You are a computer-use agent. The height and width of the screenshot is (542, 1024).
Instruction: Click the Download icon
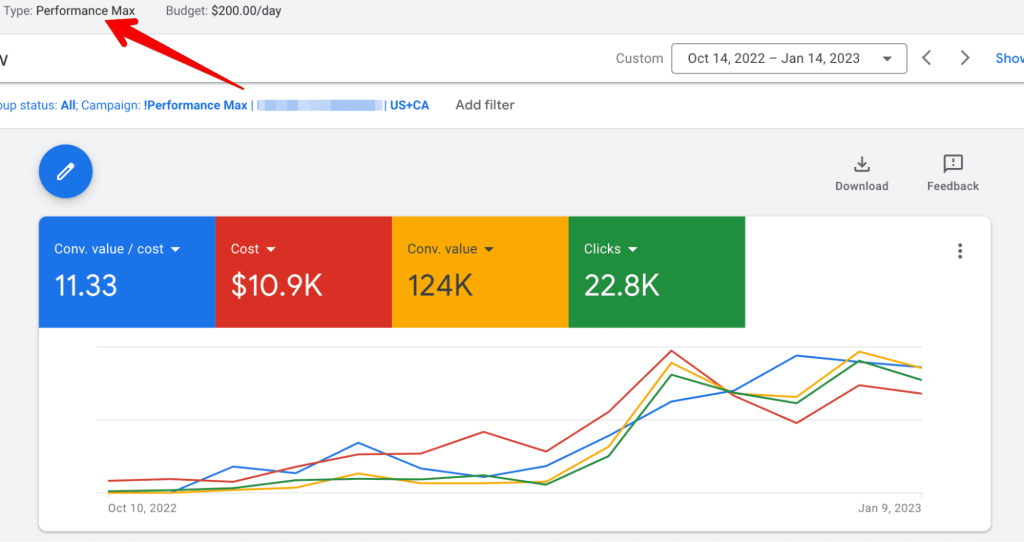tap(861, 165)
